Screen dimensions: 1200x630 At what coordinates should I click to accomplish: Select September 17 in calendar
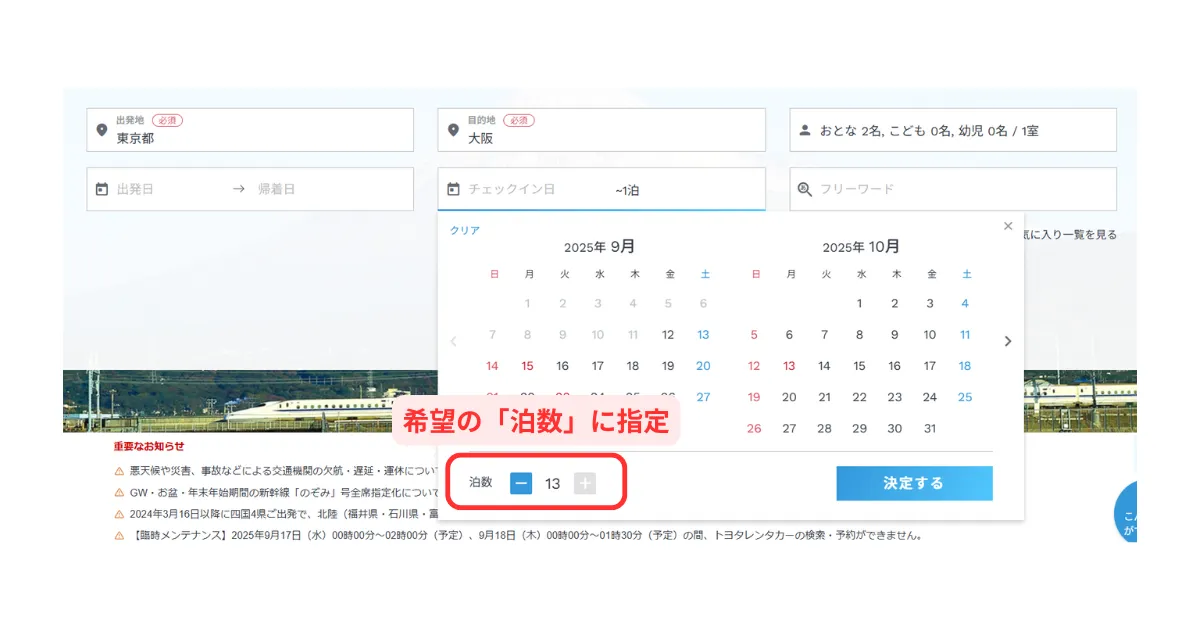598,366
